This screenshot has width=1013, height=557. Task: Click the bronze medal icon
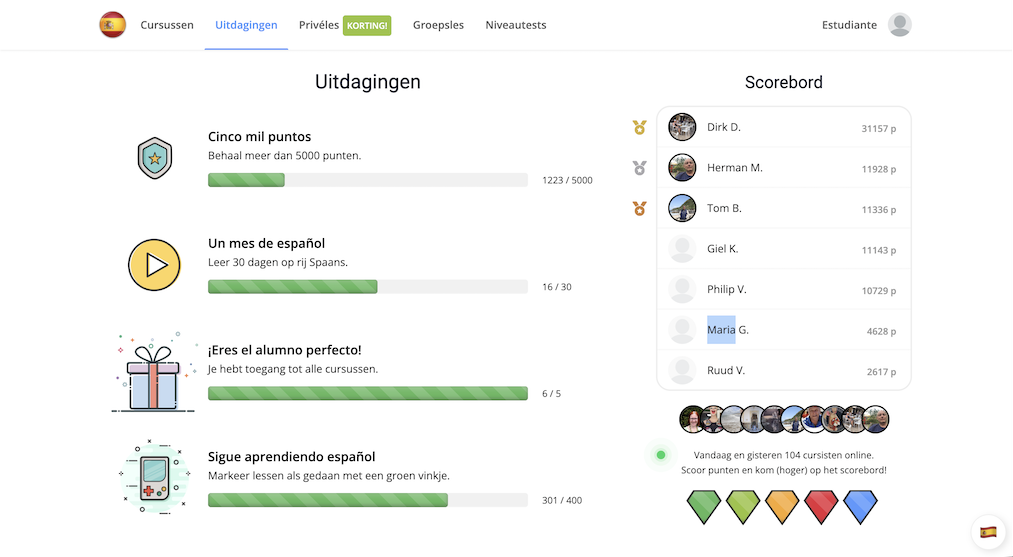tap(640, 209)
